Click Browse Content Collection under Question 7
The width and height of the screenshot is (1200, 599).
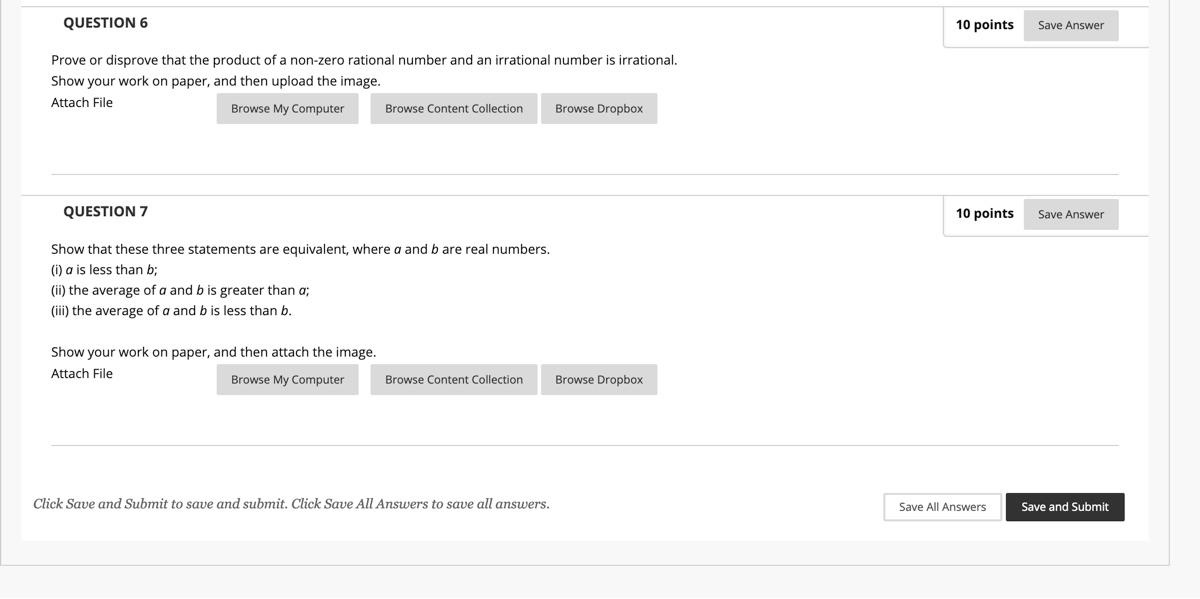tap(453, 379)
